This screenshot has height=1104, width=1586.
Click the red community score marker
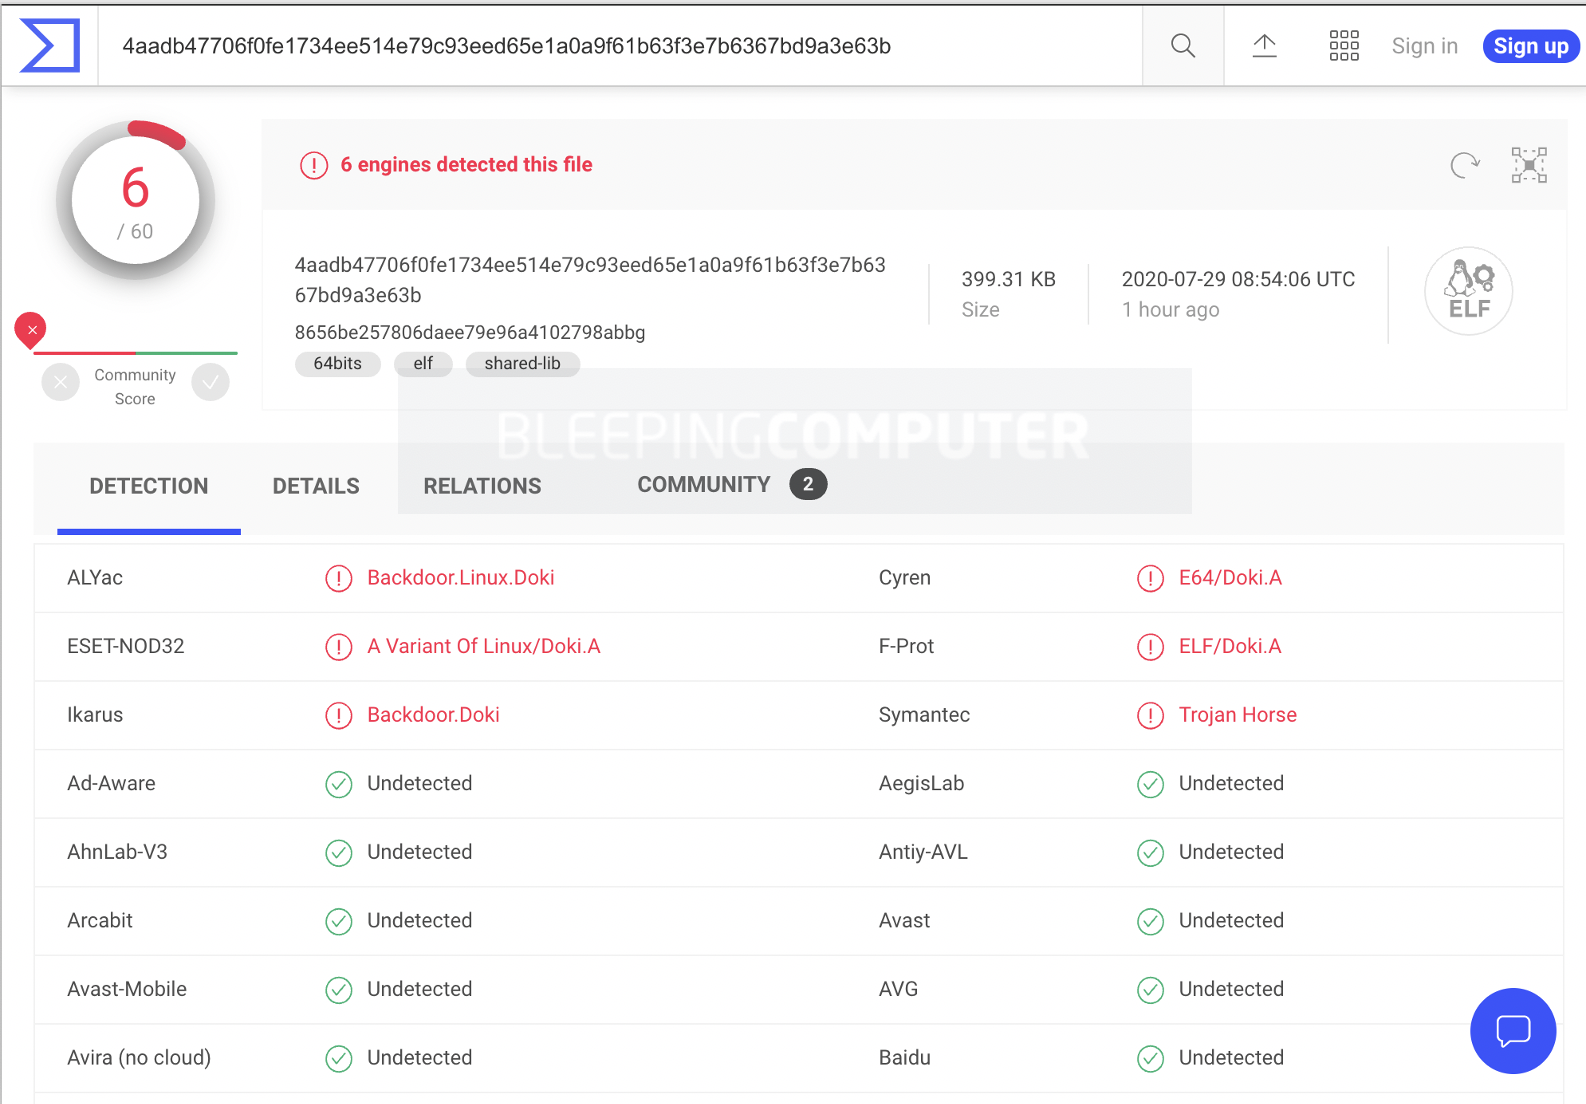(x=31, y=330)
